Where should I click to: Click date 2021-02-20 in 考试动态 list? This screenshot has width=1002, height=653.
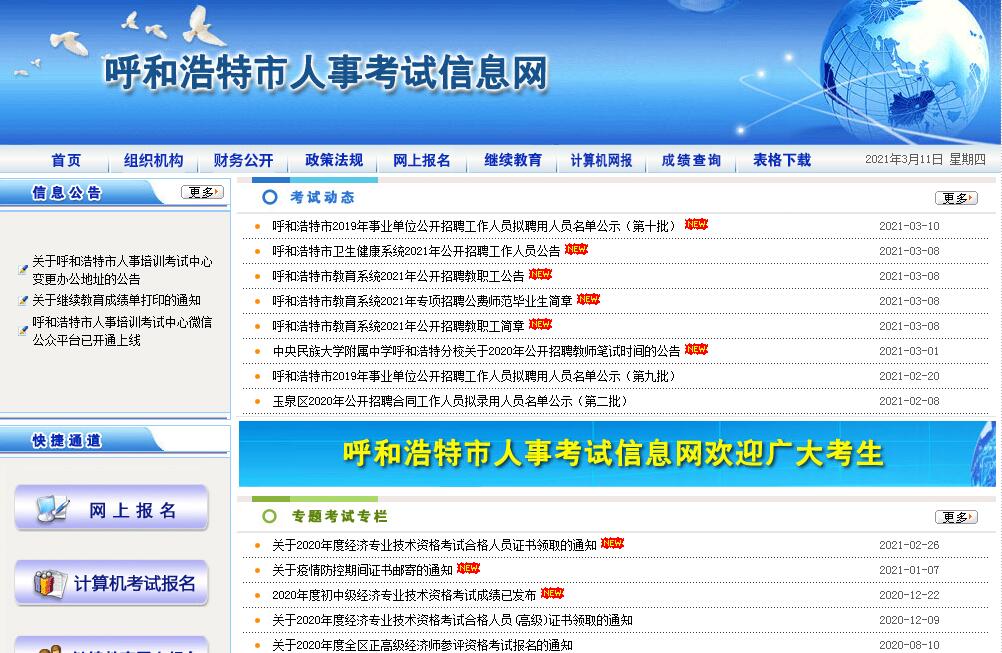click(909, 376)
